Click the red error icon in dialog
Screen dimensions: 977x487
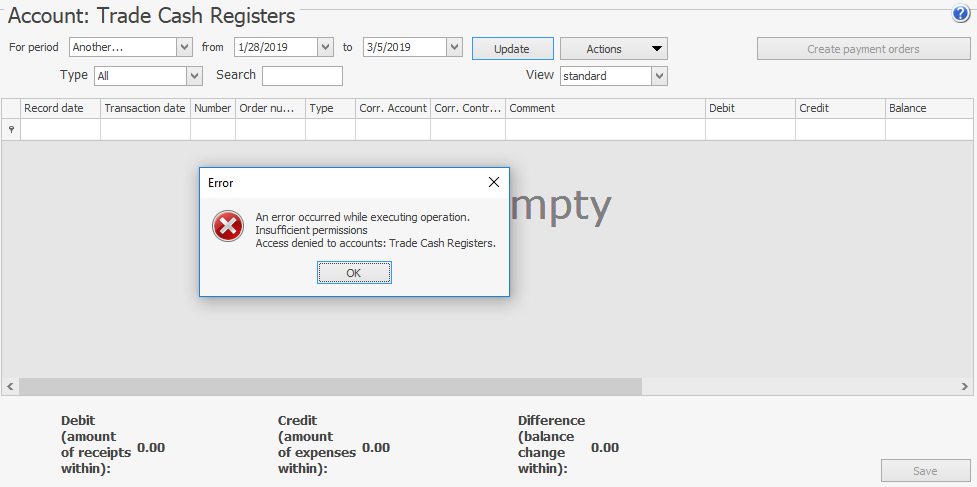(228, 228)
